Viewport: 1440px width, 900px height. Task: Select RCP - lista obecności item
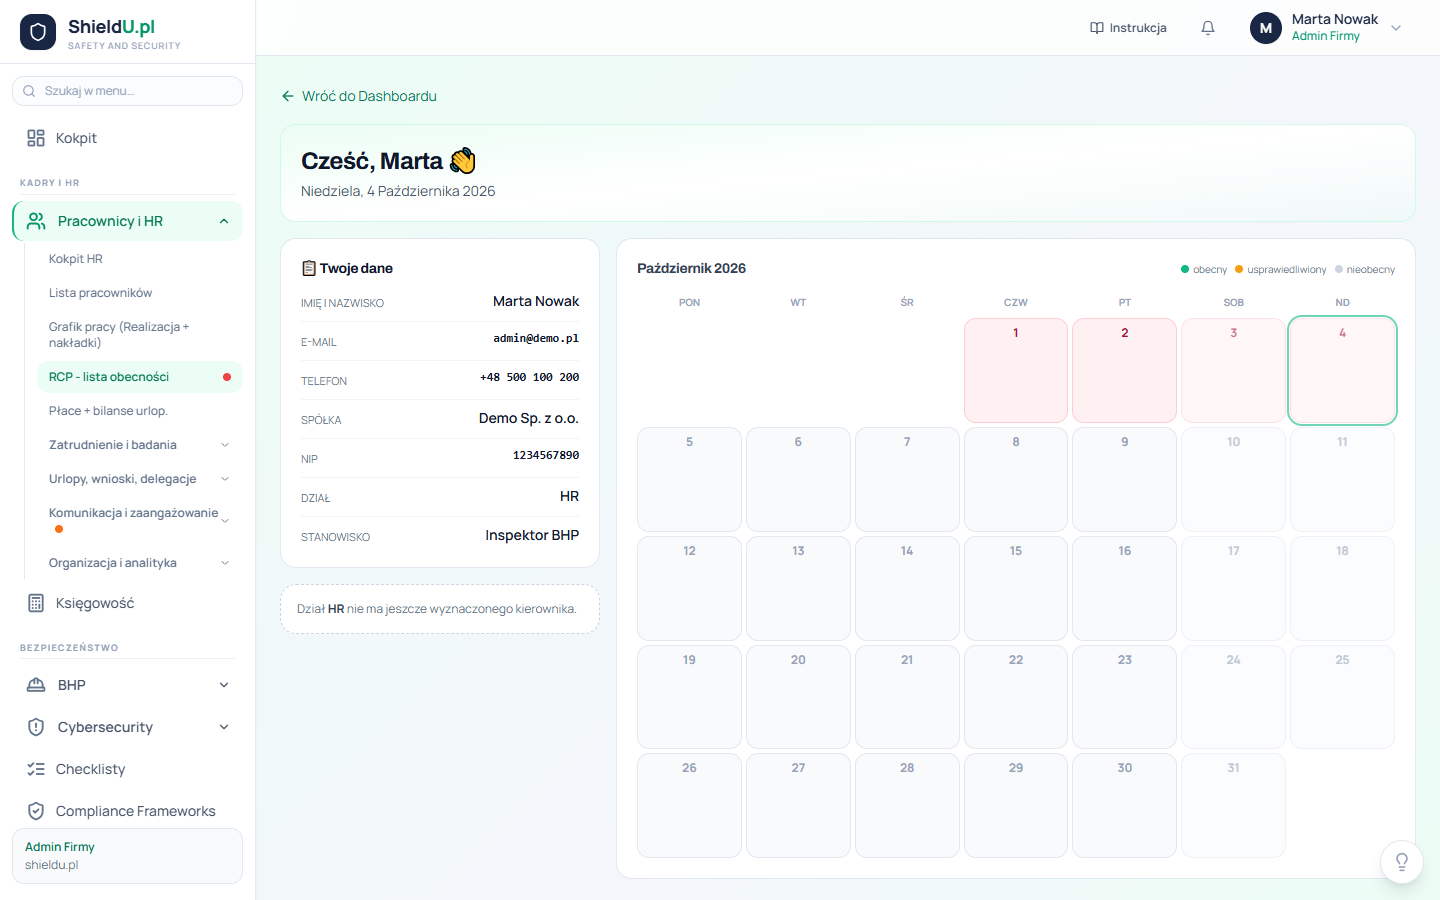pyautogui.click(x=140, y=377)
